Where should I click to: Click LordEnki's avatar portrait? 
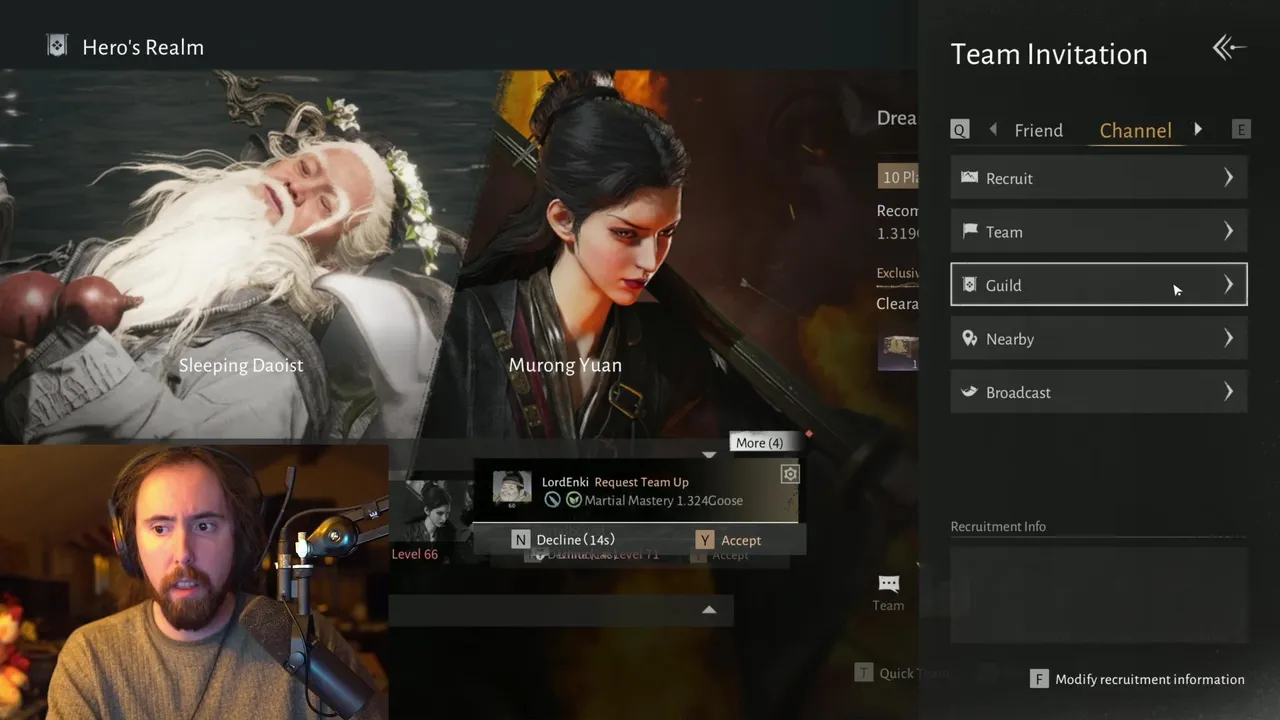512,489
